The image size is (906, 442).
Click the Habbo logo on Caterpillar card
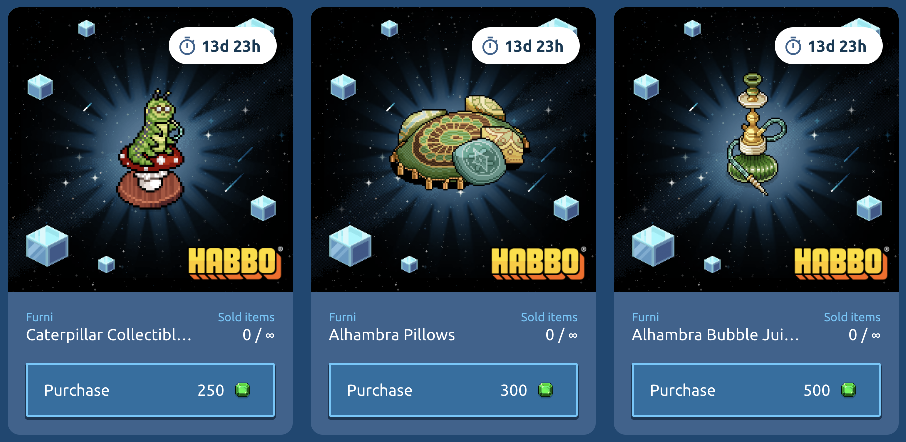(236, 262)
